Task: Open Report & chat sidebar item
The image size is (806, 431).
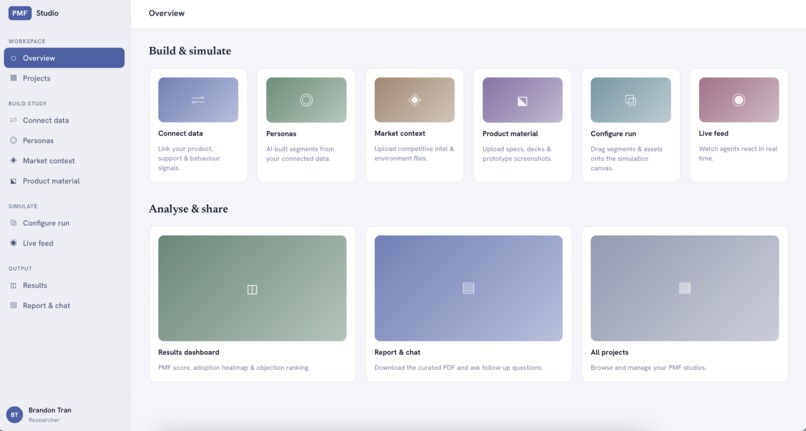Action: click(64, 306)
